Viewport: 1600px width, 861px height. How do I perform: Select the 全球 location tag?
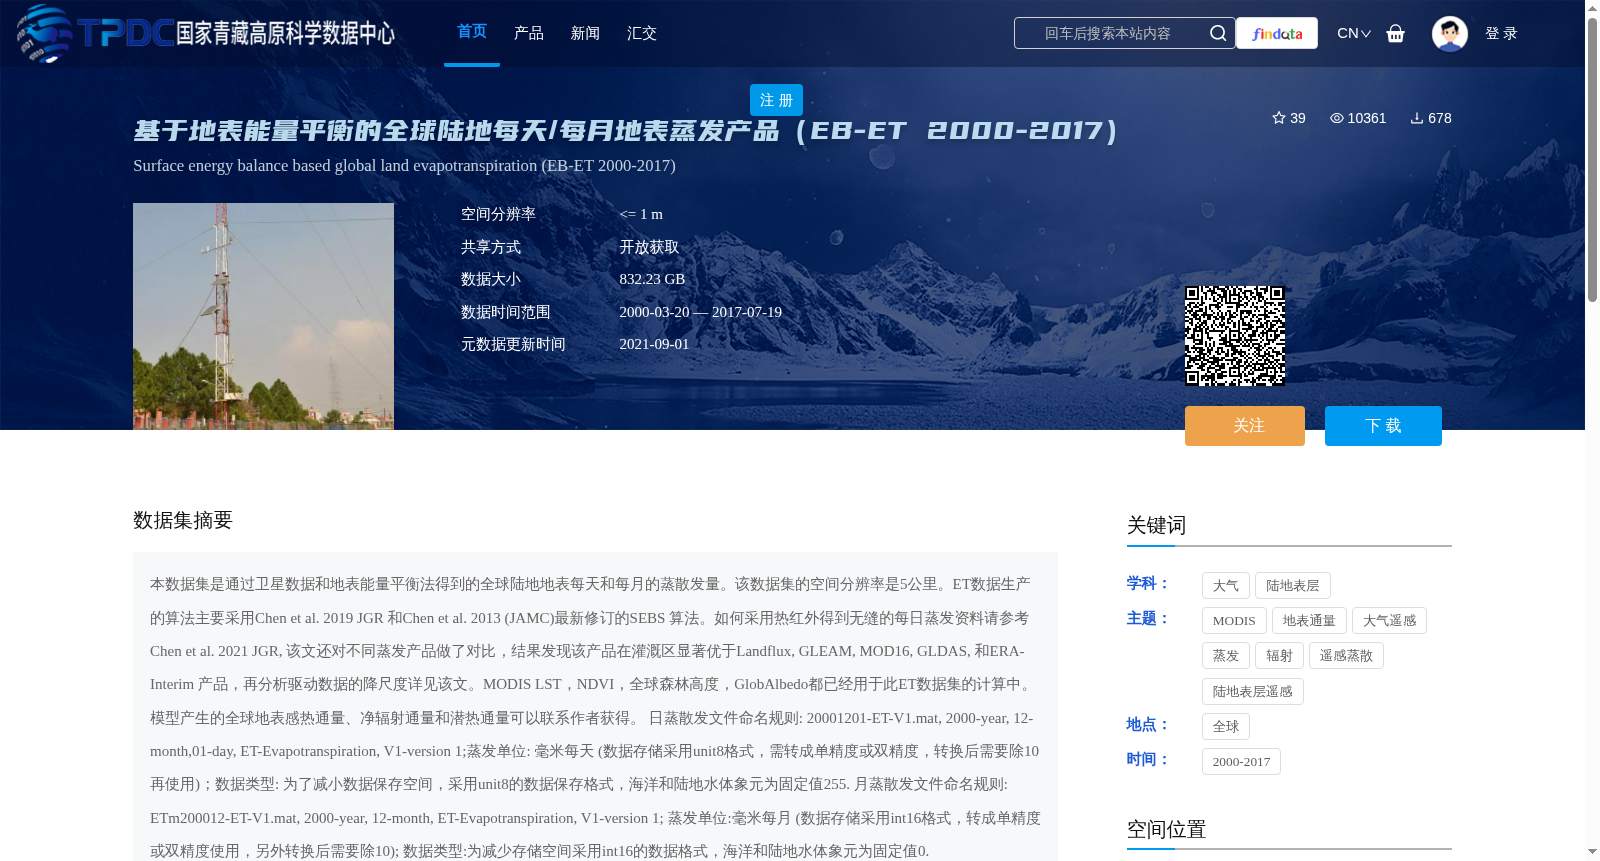coord(1226,727)
